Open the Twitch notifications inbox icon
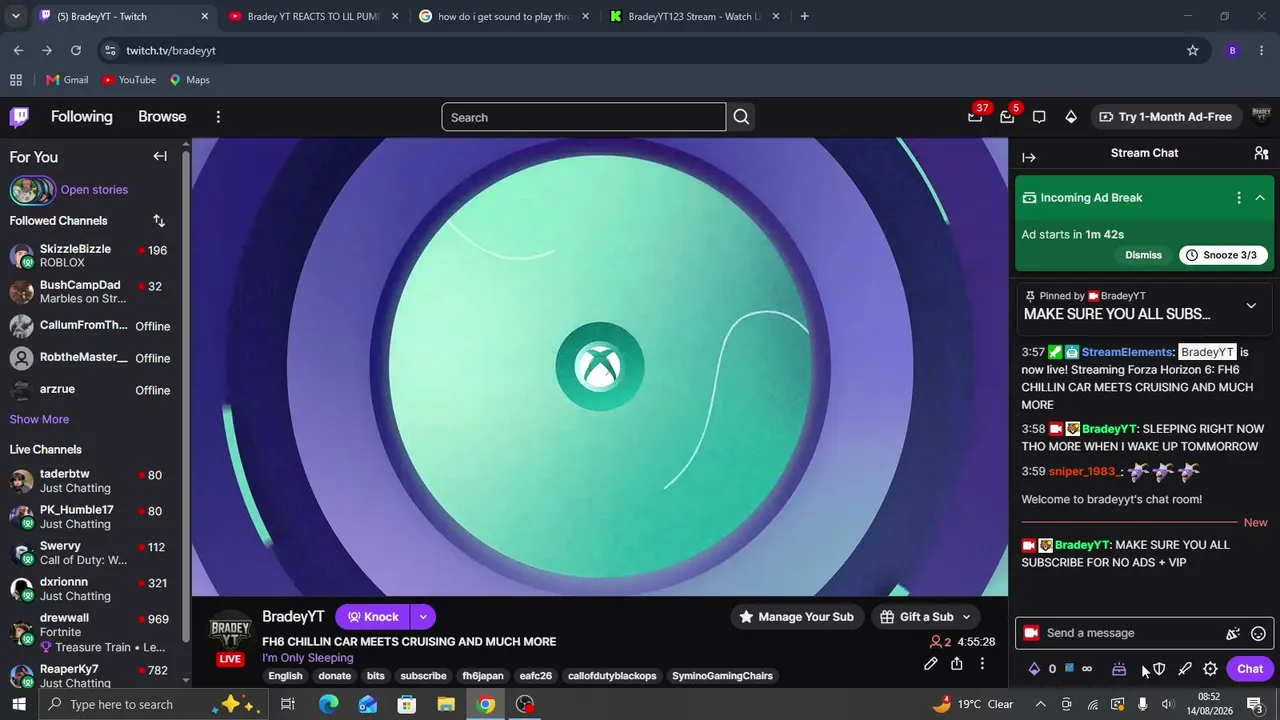Viewport: 1280px width, 720px height. [x=1007, y=117]
